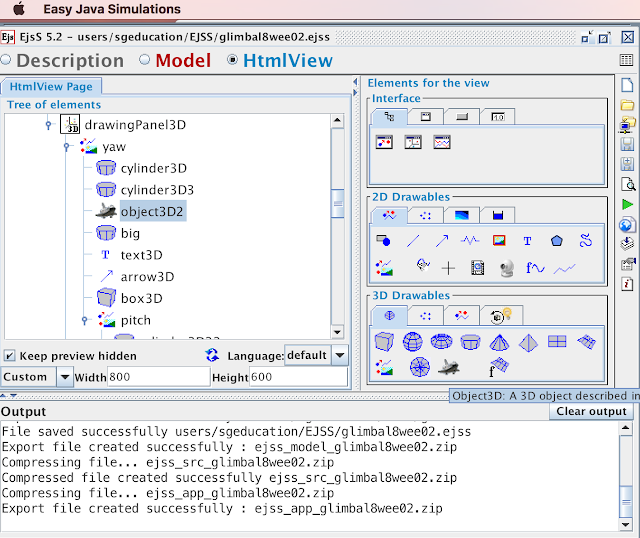
Task: Open the Apple menu
Action: [19, 9]
